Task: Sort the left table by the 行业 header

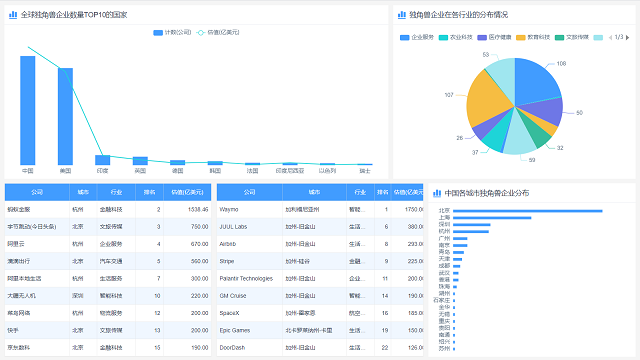Action: pos(116,192)
